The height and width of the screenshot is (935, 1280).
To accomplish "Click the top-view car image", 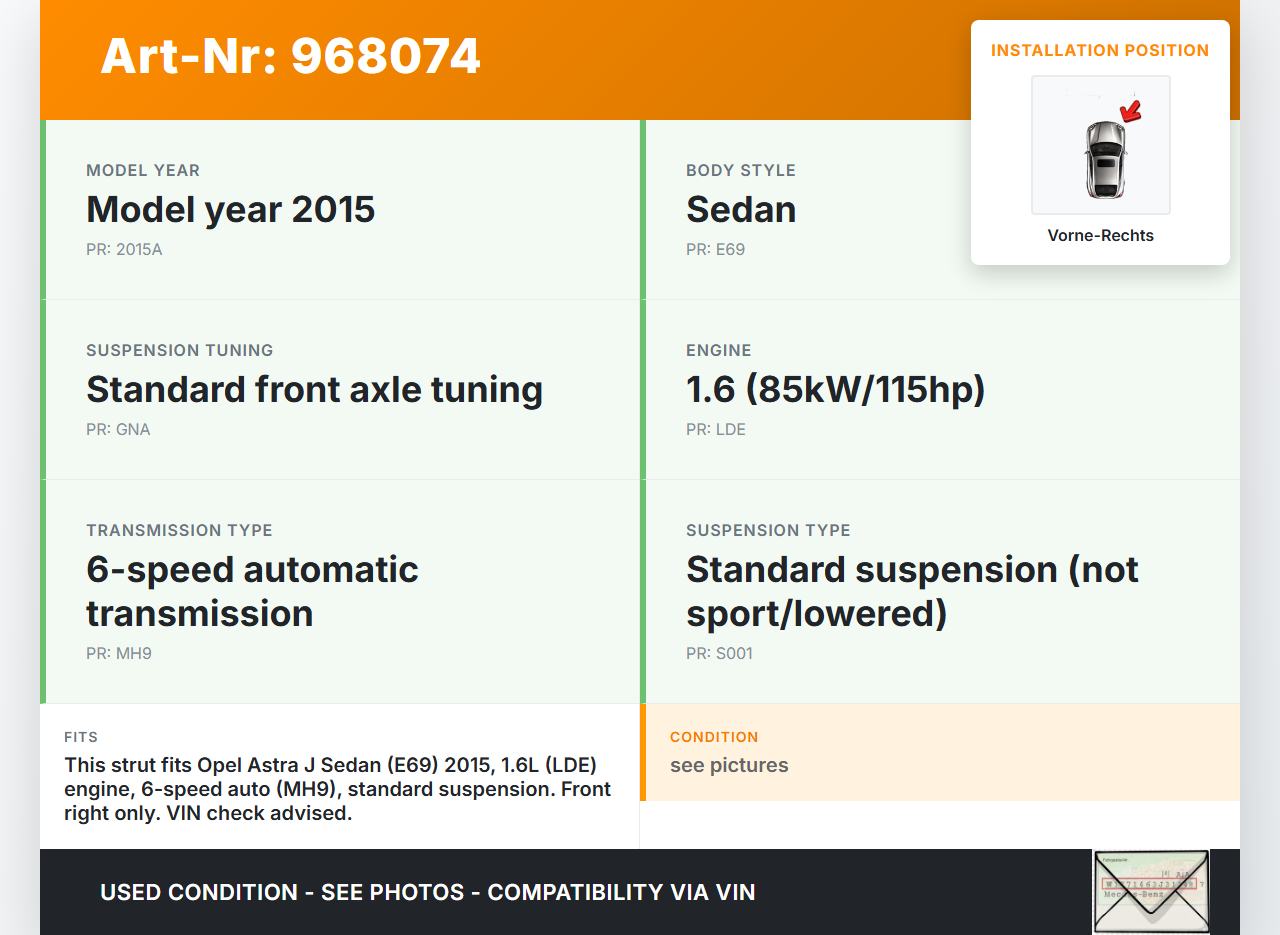I will (x=1104, y=158).
